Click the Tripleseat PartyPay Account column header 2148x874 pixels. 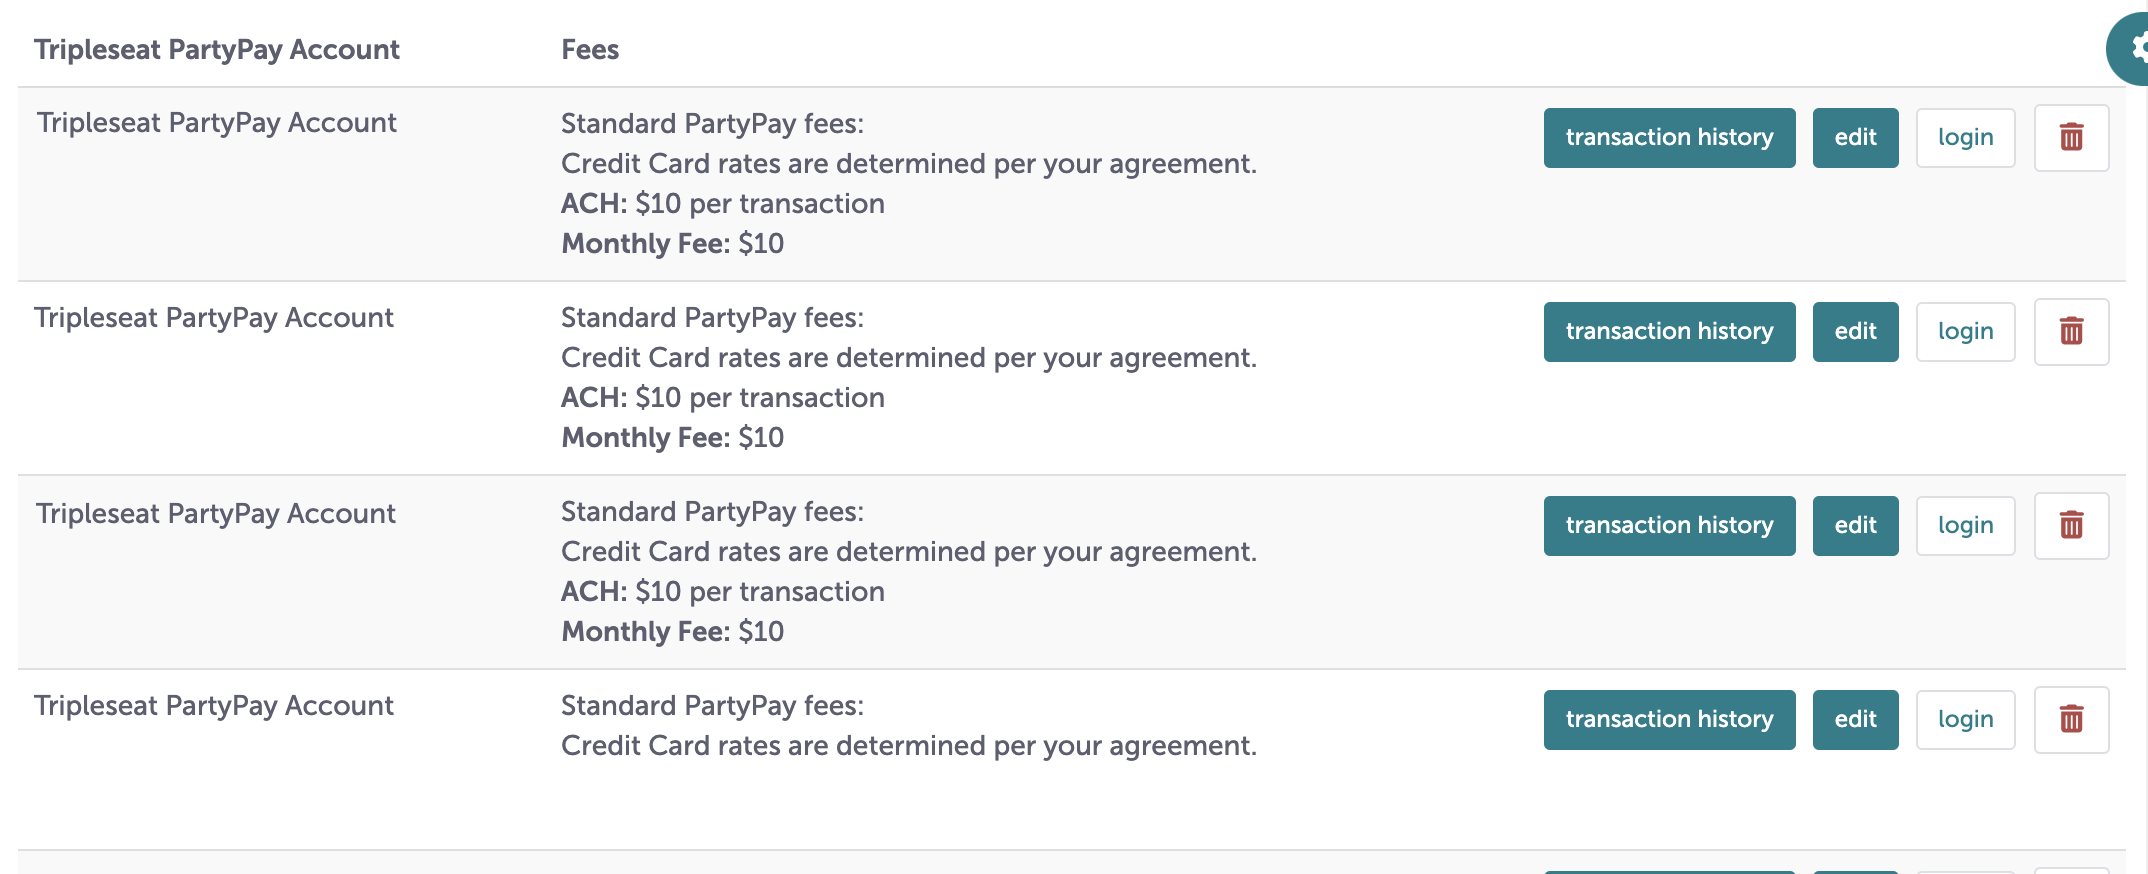click(x=217, y=48)
